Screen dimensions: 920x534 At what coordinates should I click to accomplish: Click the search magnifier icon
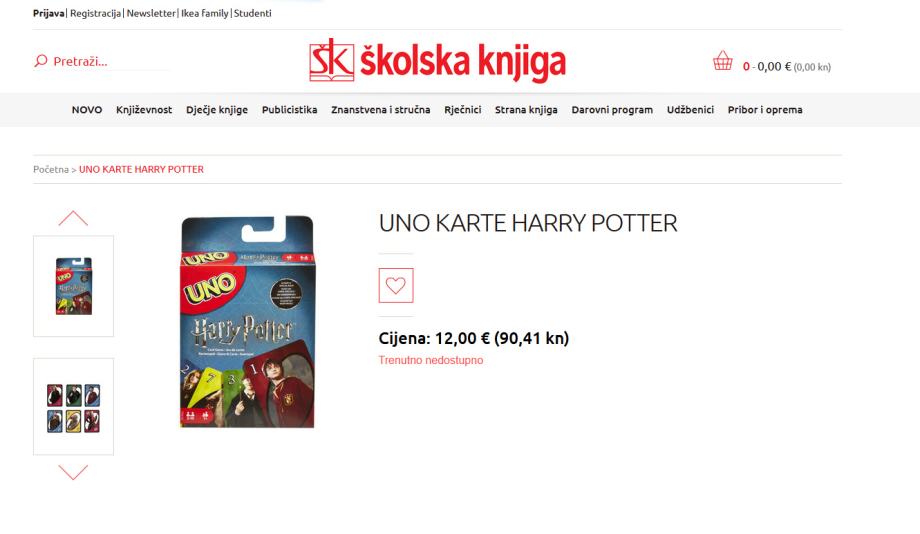(40, 60)
